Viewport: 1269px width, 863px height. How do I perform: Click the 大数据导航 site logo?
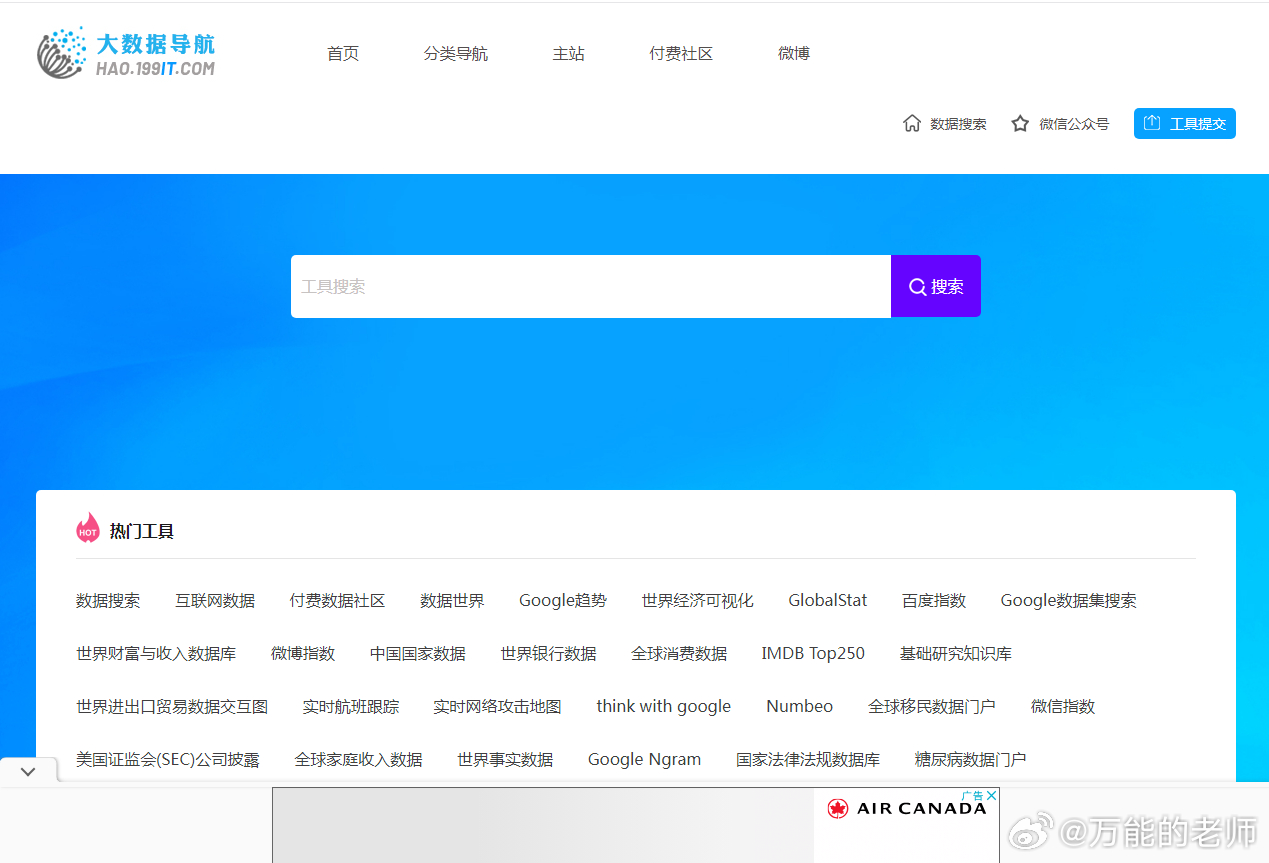pyautogui.click(x=126, y=54)
